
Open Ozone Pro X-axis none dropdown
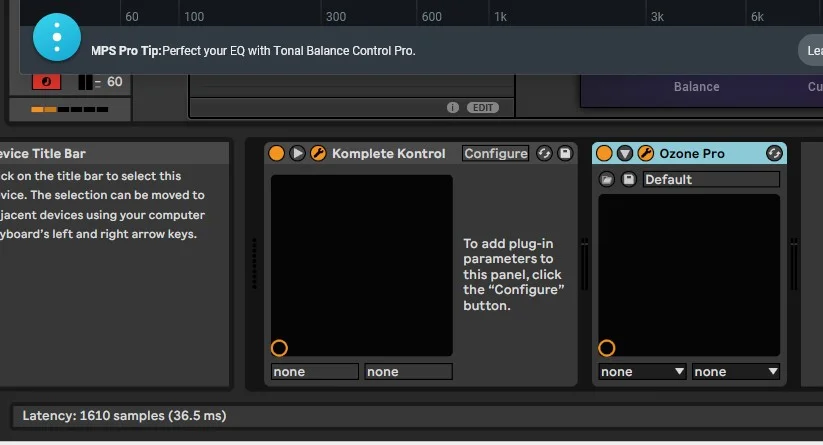point(642,372)
